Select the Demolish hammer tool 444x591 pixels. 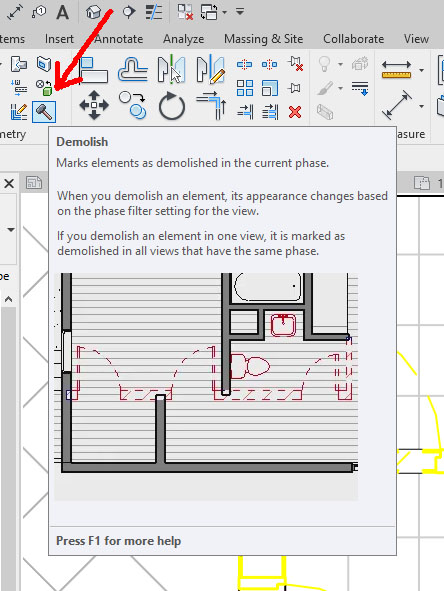coord(44,112)
